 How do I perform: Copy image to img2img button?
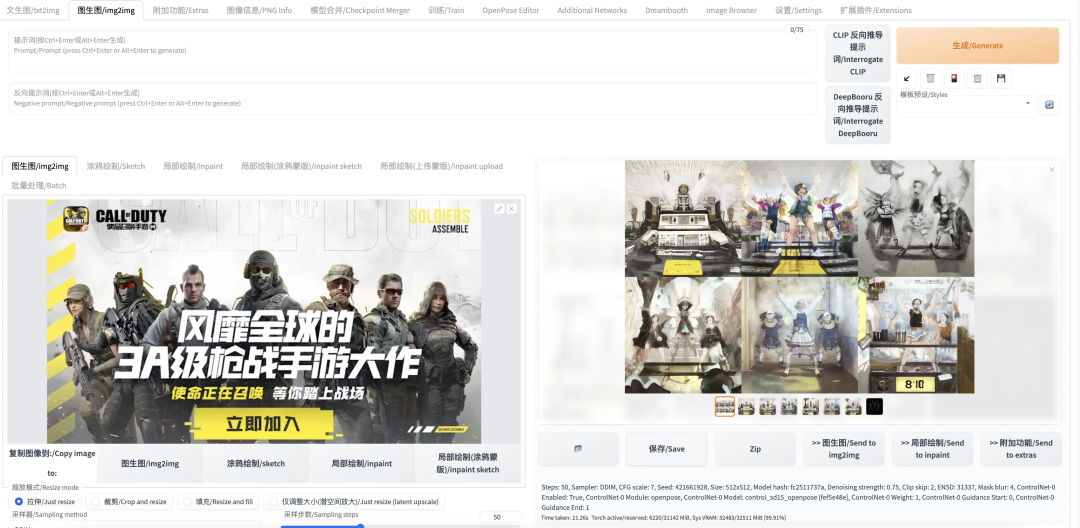[150, 463]
